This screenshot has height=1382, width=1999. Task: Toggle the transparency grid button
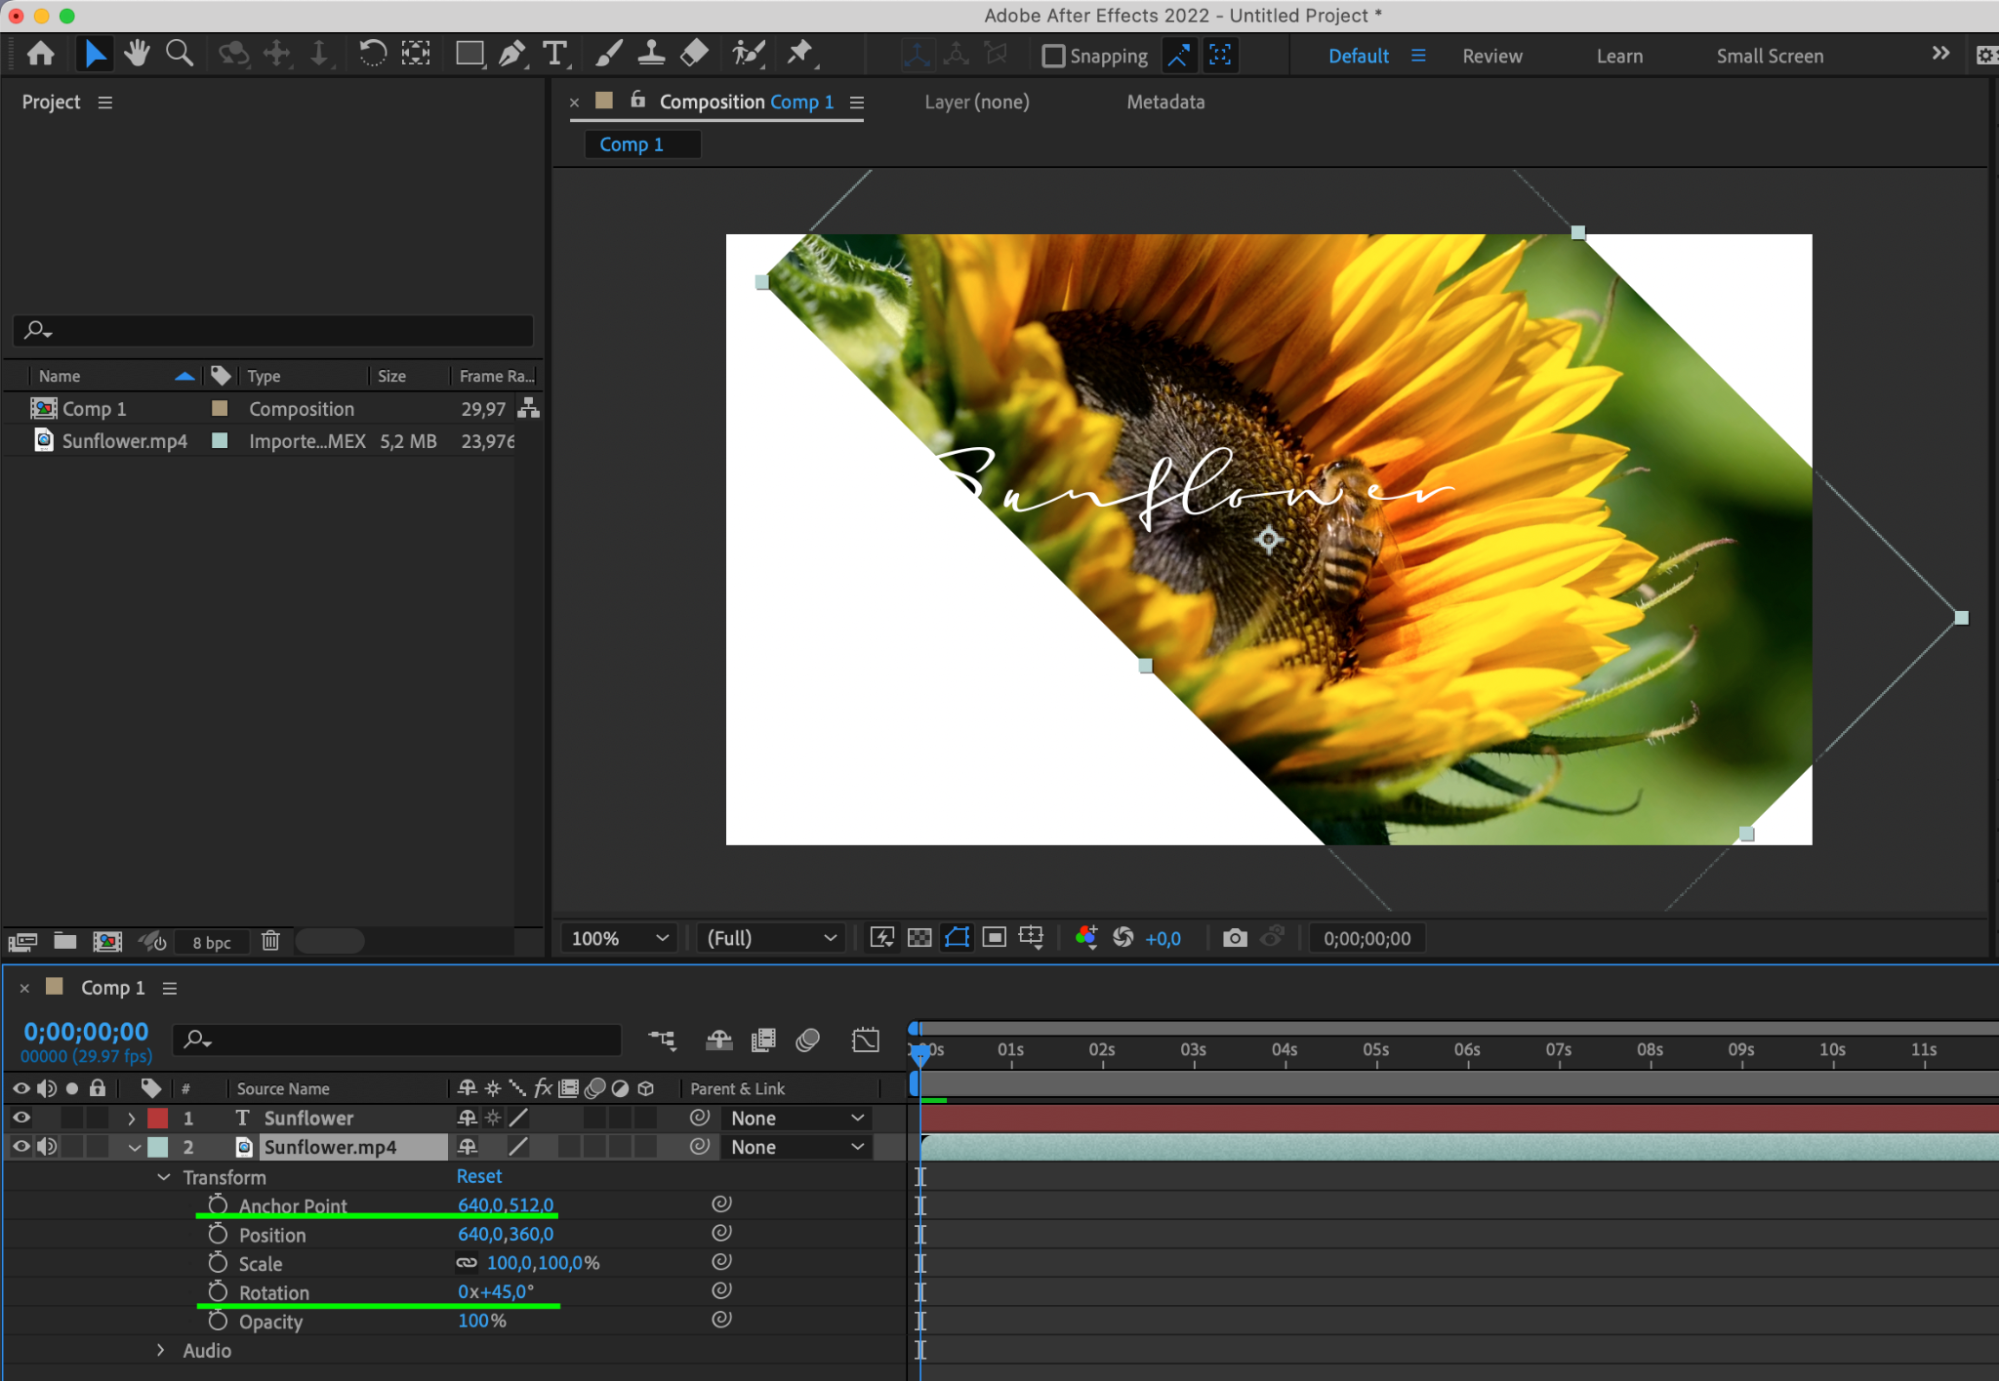pos(919,938)
